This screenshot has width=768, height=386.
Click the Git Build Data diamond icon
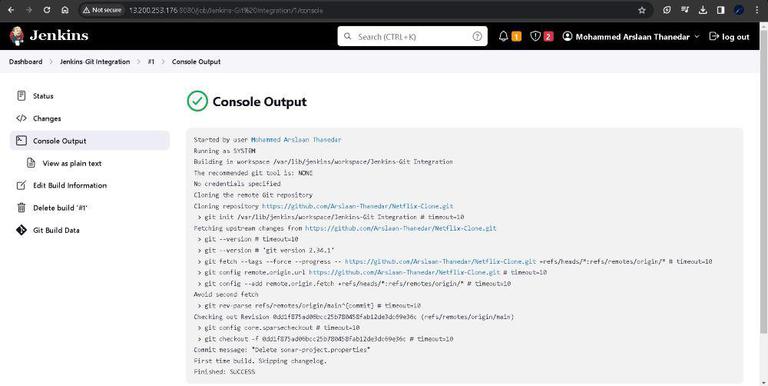(x=21, y=230)
